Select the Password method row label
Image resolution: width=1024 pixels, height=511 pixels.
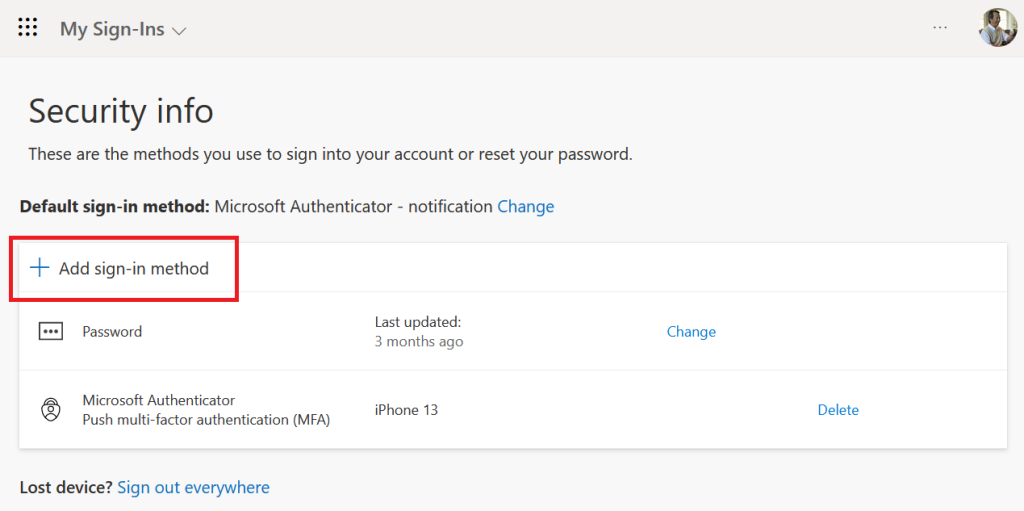[x=112, y=332]
